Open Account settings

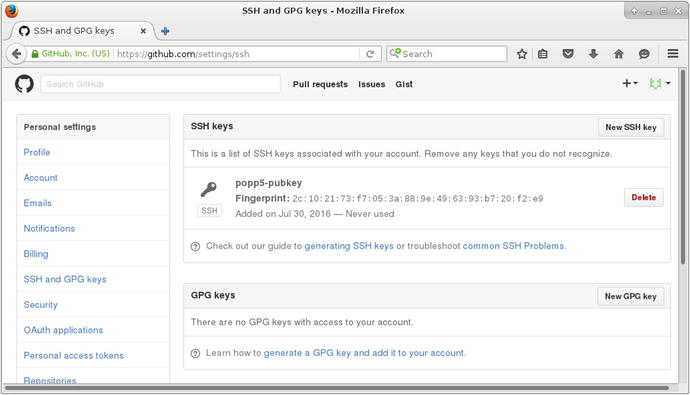click(x=40, y=178)
